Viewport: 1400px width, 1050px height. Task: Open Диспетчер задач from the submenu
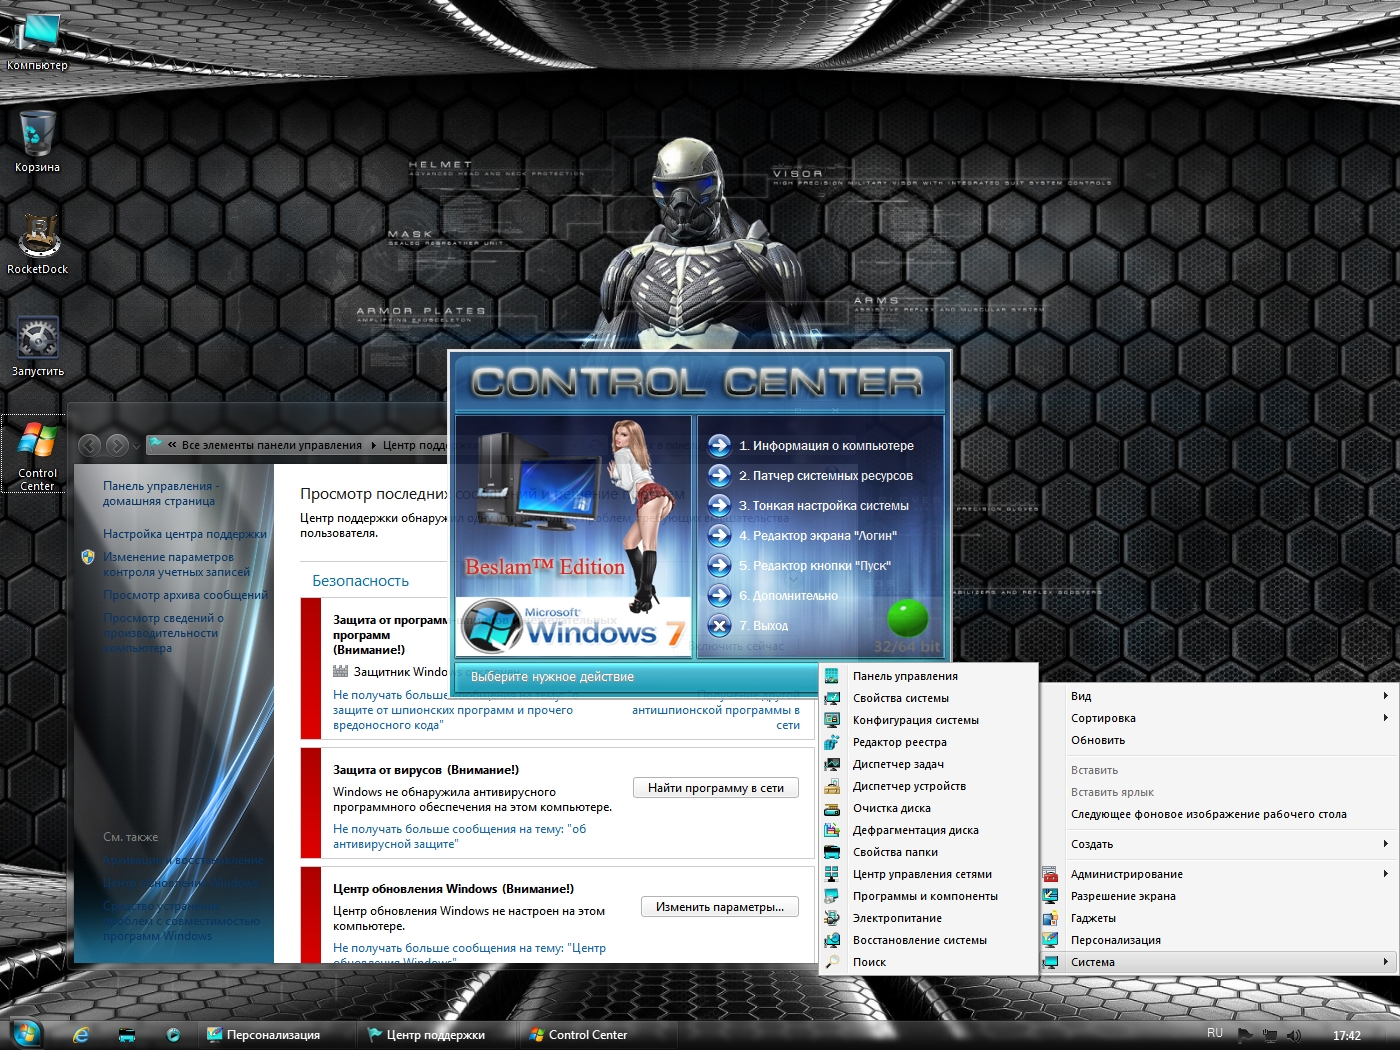[x=898, y=764]
